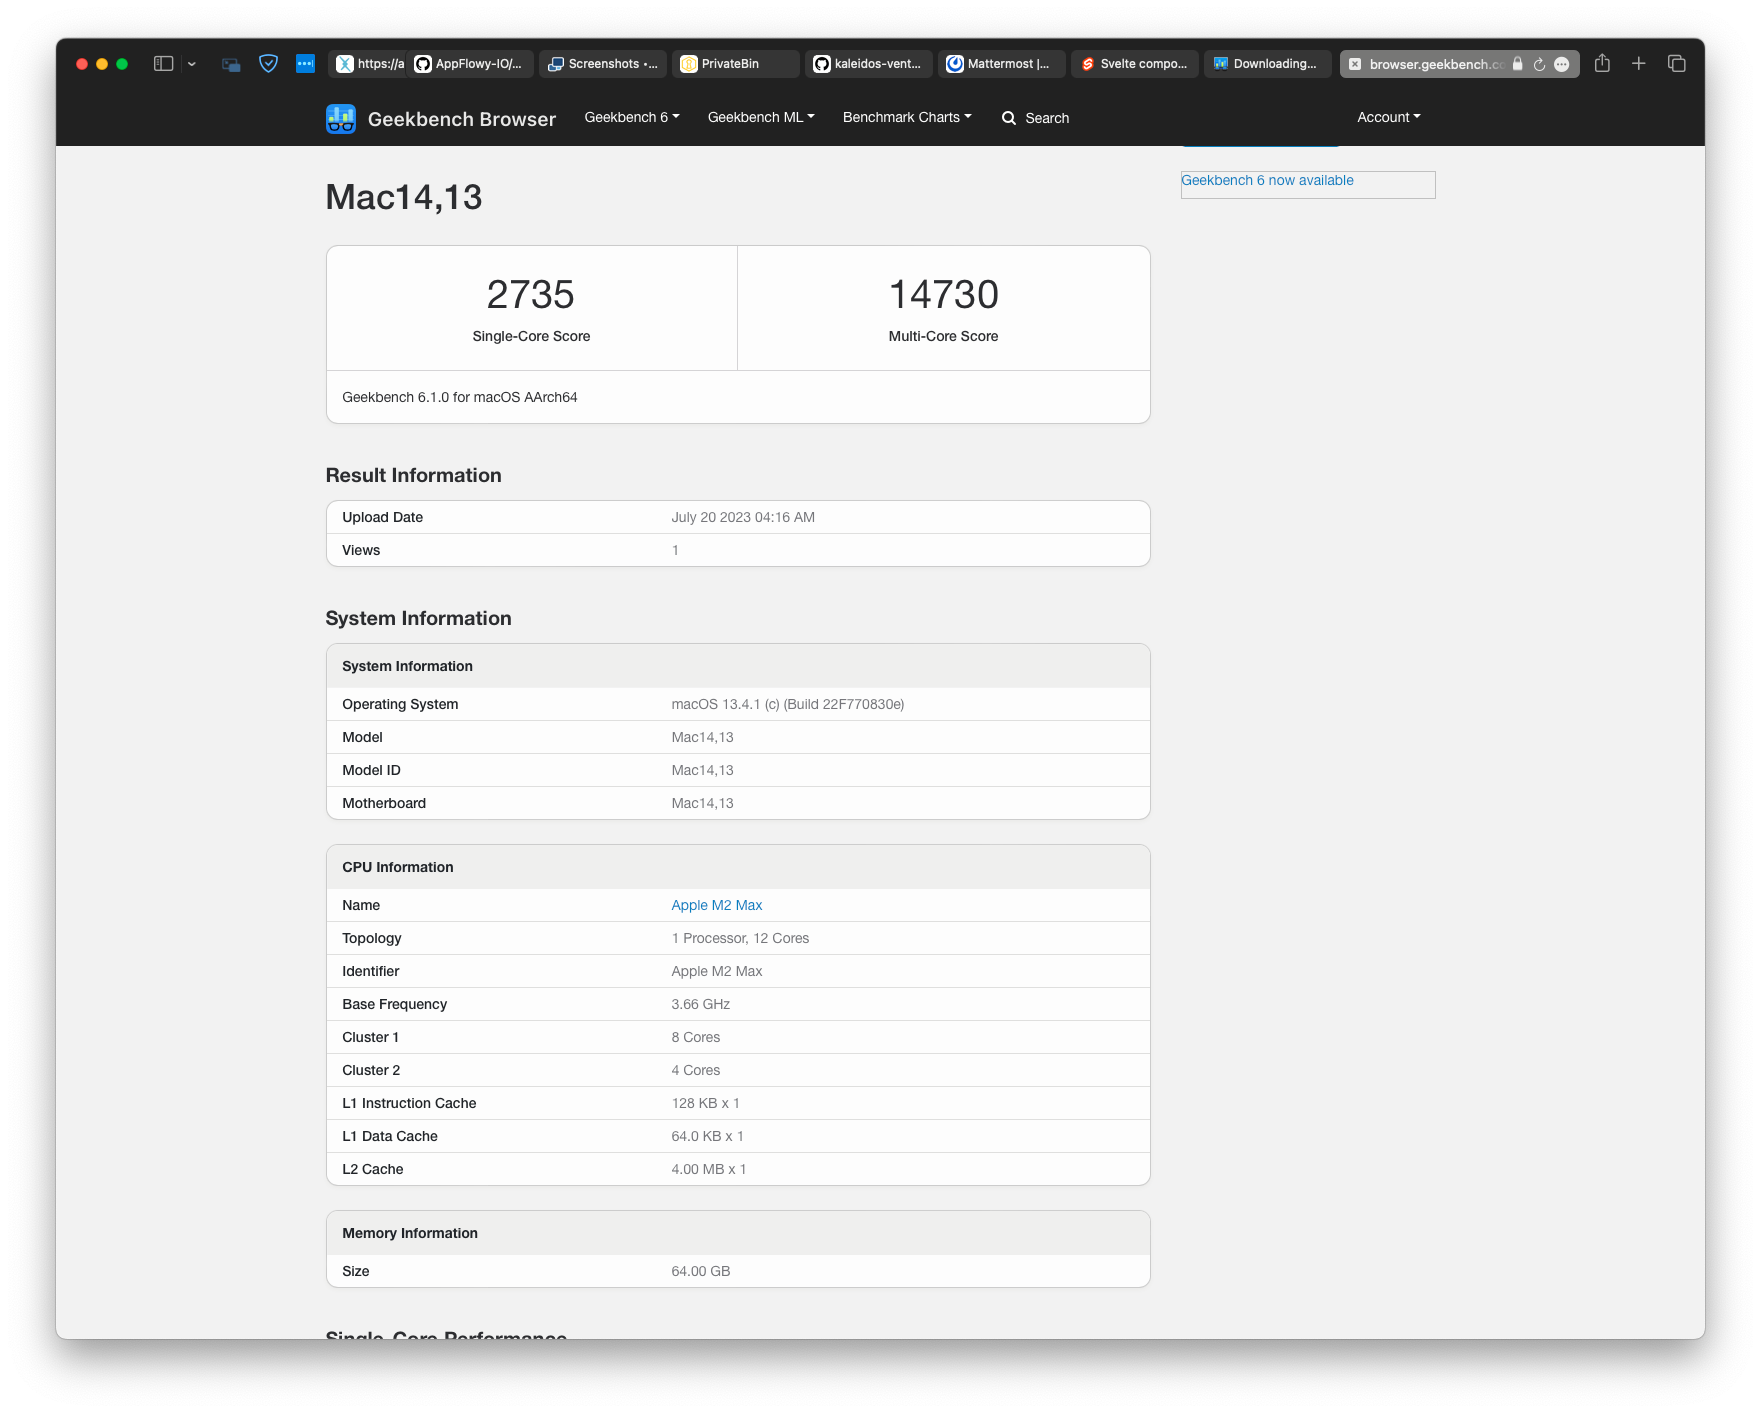This screenshot has height=1413, width=1761.
Task: Switch to the Screenshots tab
Action: [603, 64]
